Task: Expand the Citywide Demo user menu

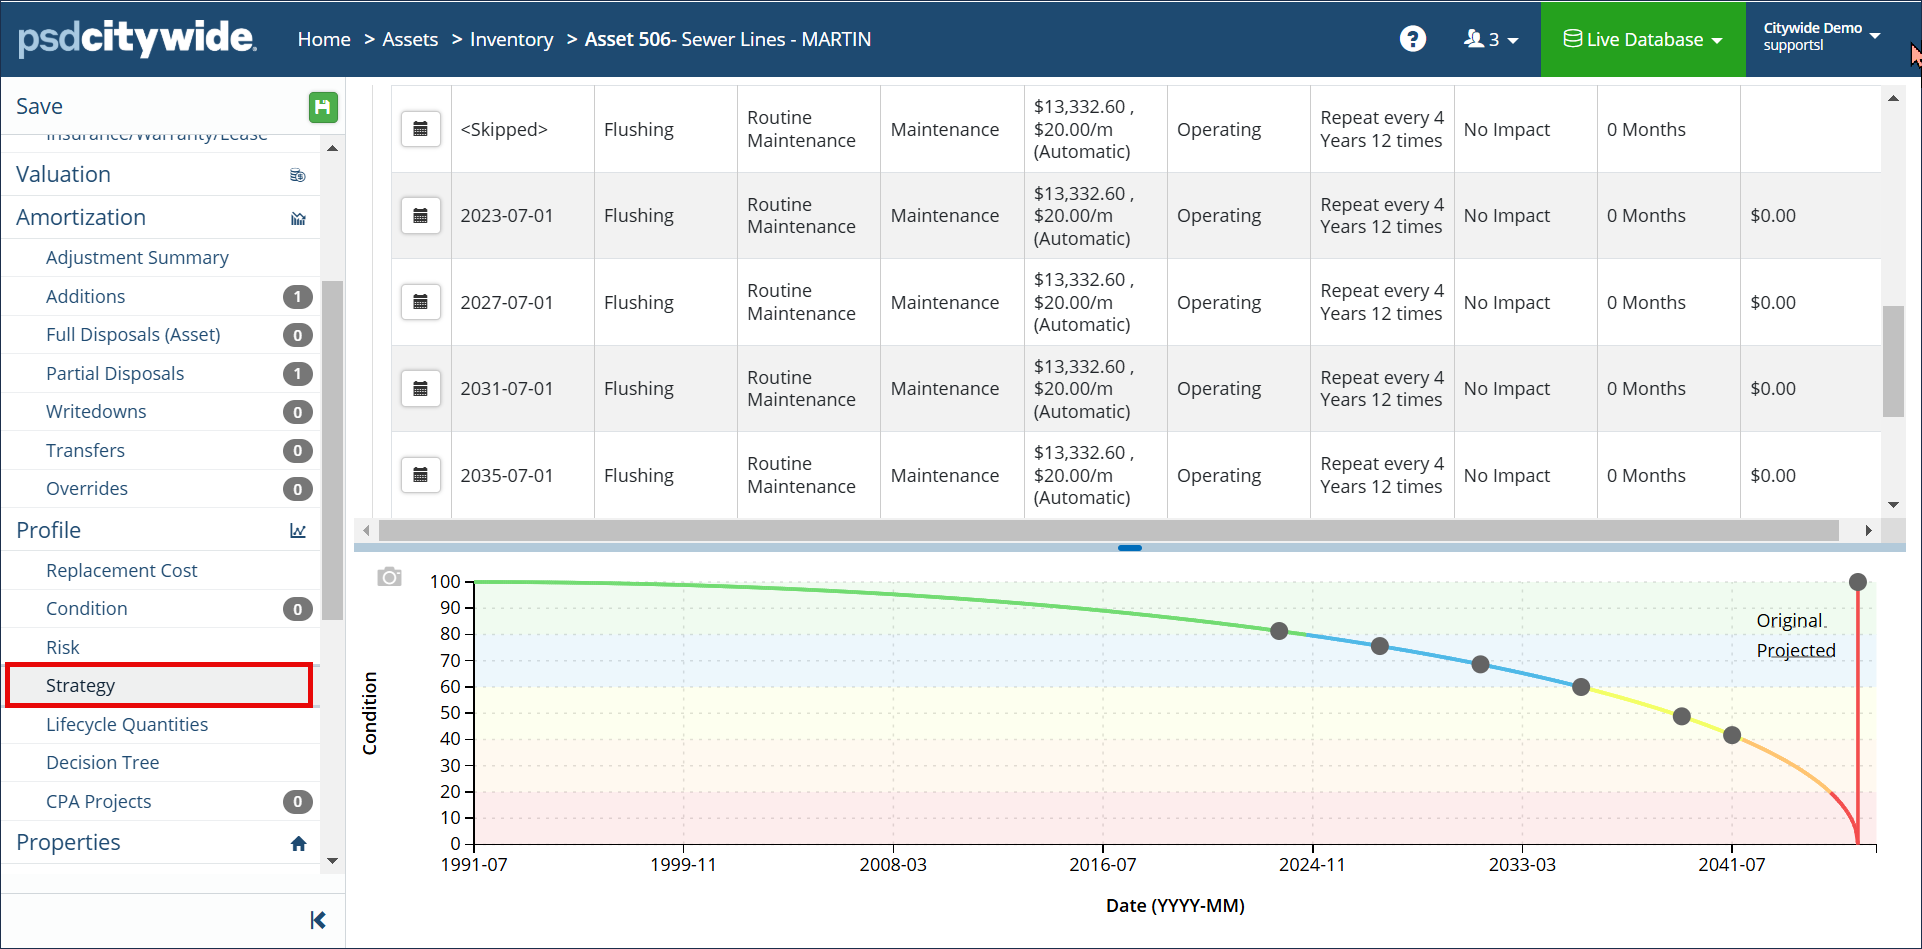Action: pyautogui.click(x=1820, y=36)
